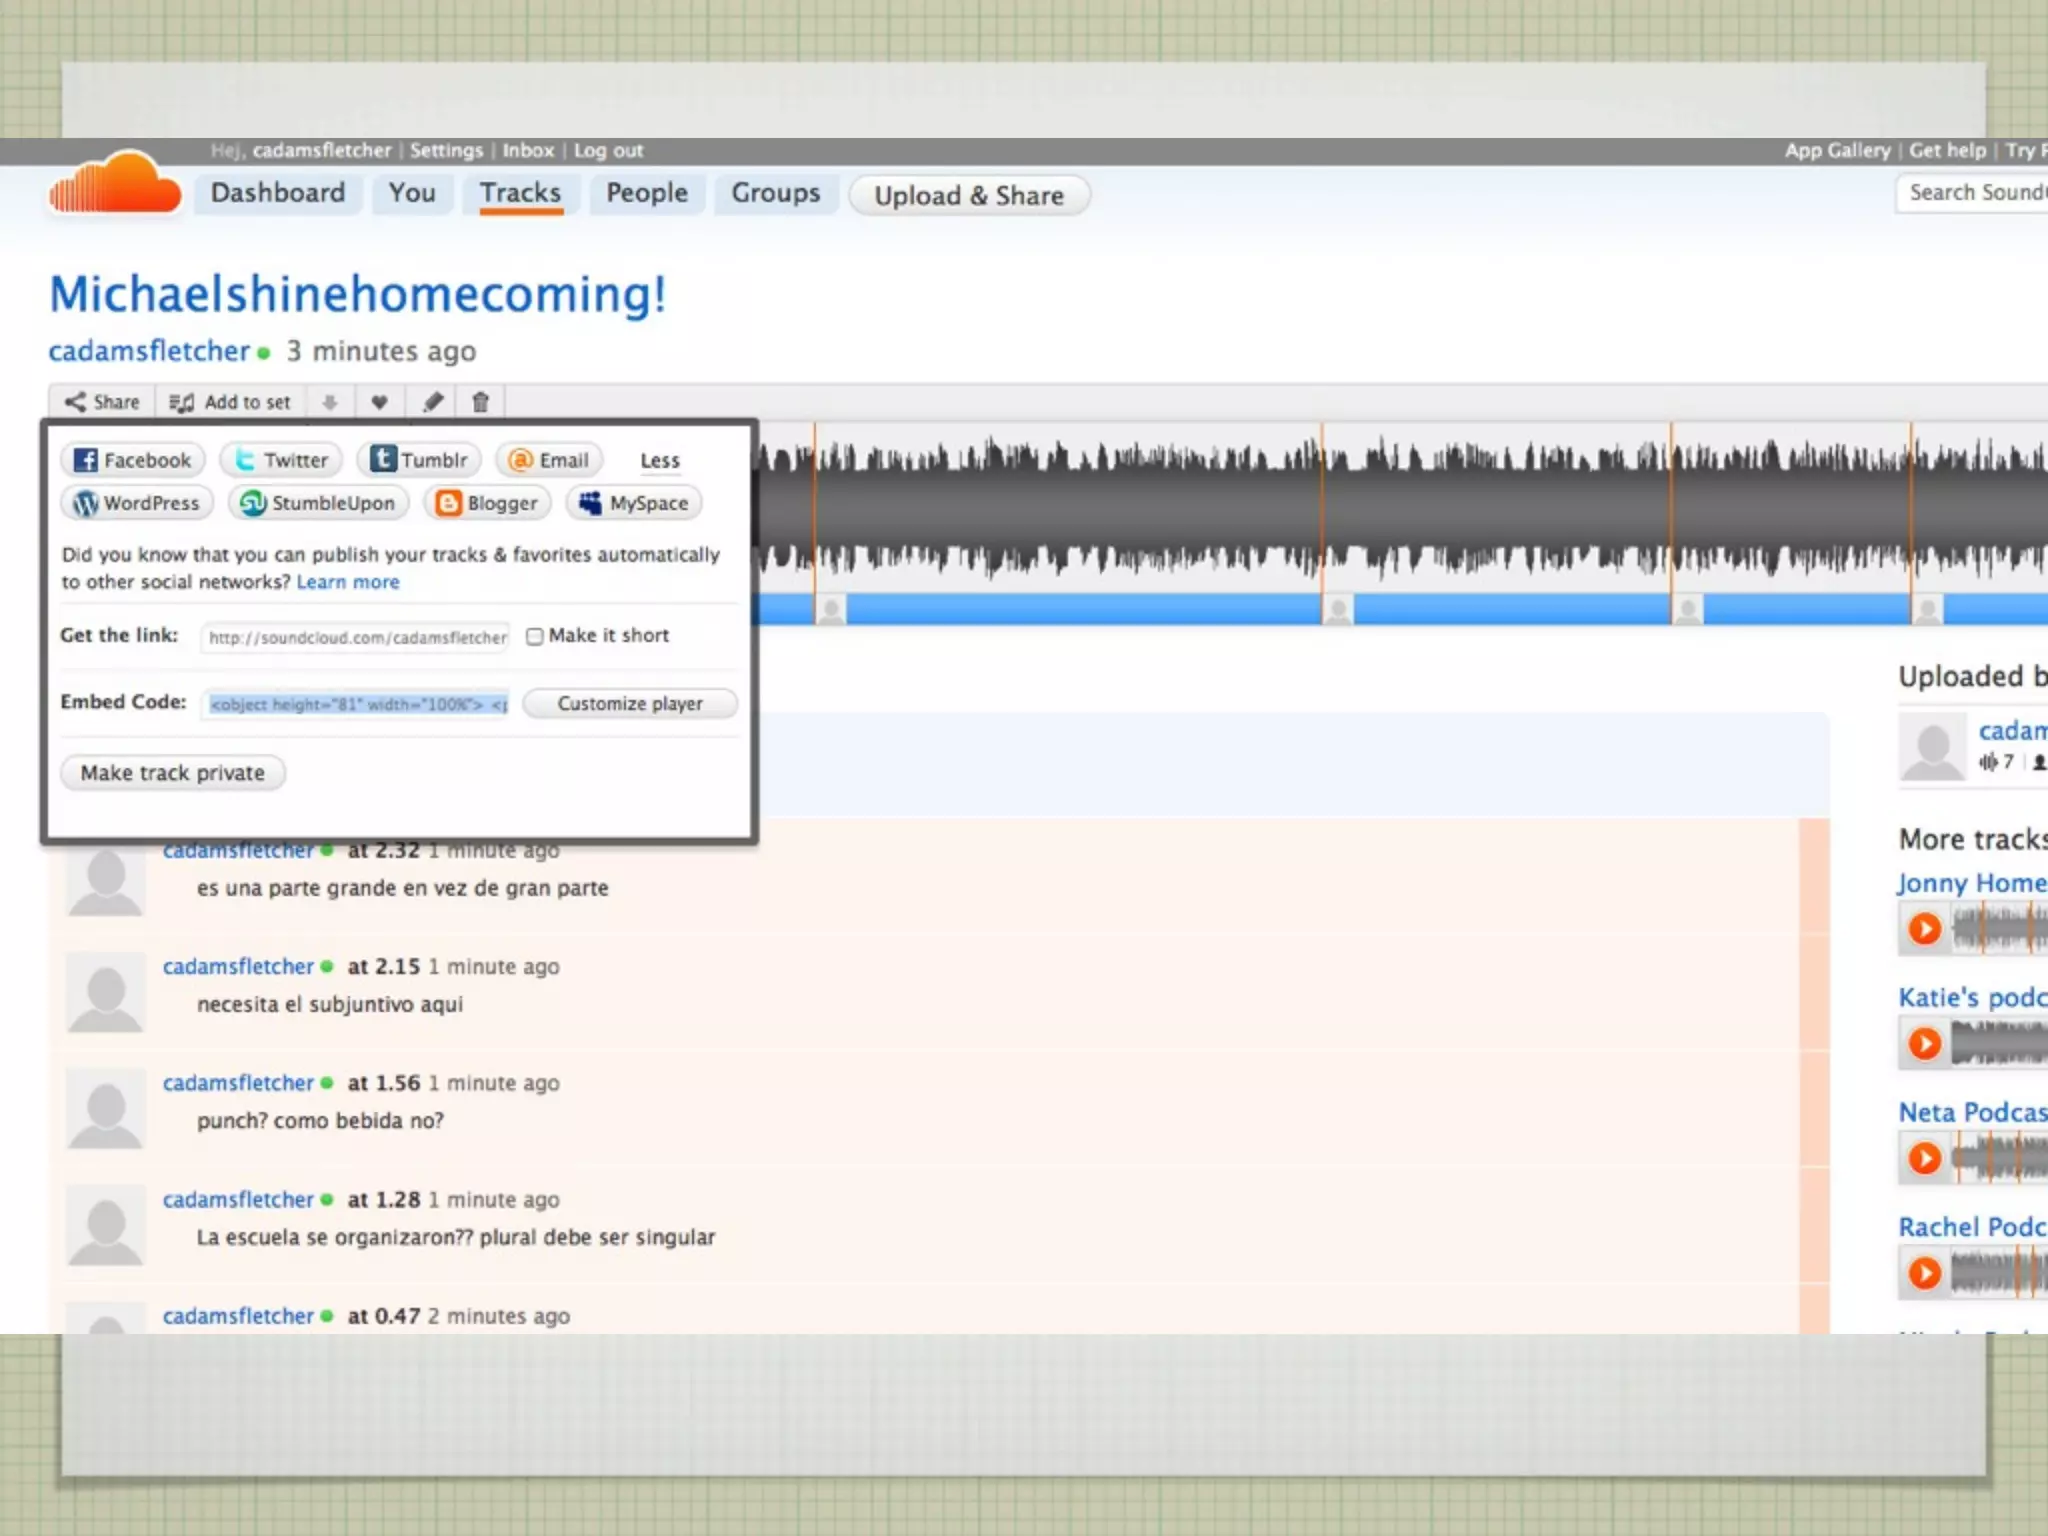This screenshot has width=2048, height=1536.
Task: Click Make track private button
Action: [x=173, y=773]
